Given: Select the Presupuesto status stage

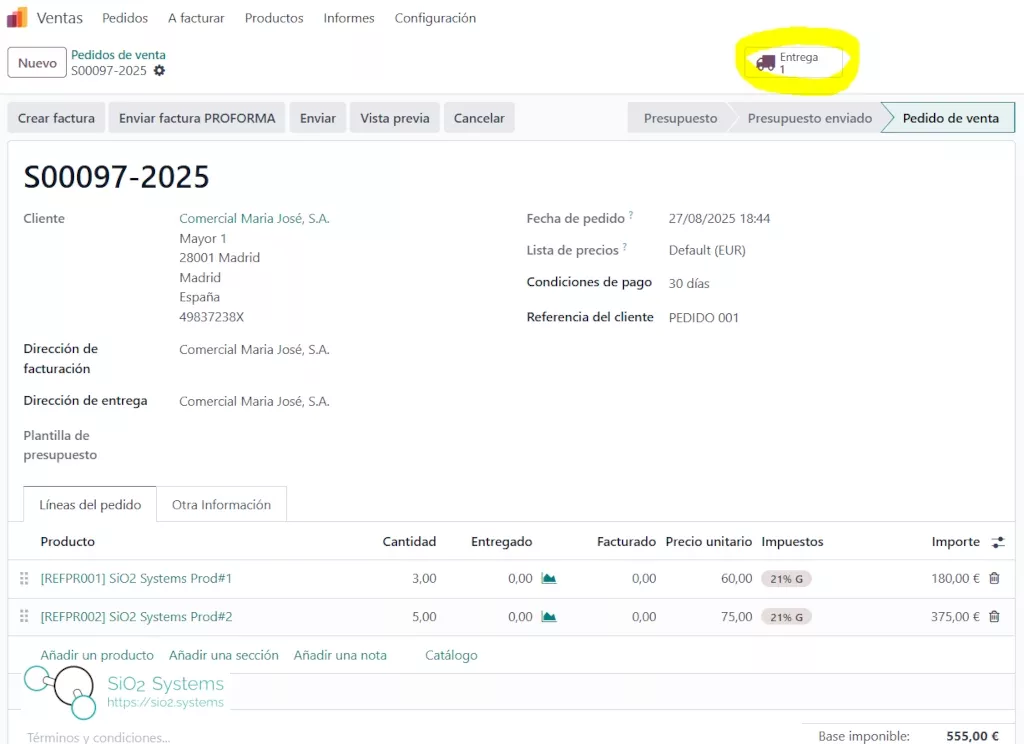Looking at the screenshot, I should tap(680, 118).
